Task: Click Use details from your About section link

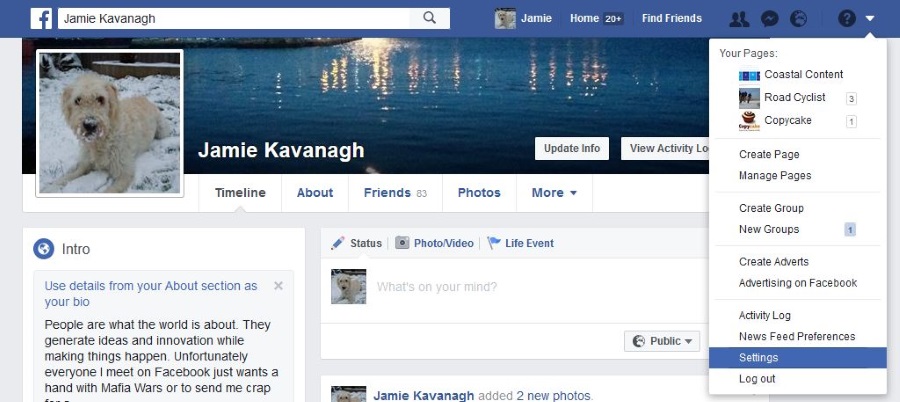Action: (151, 293)
